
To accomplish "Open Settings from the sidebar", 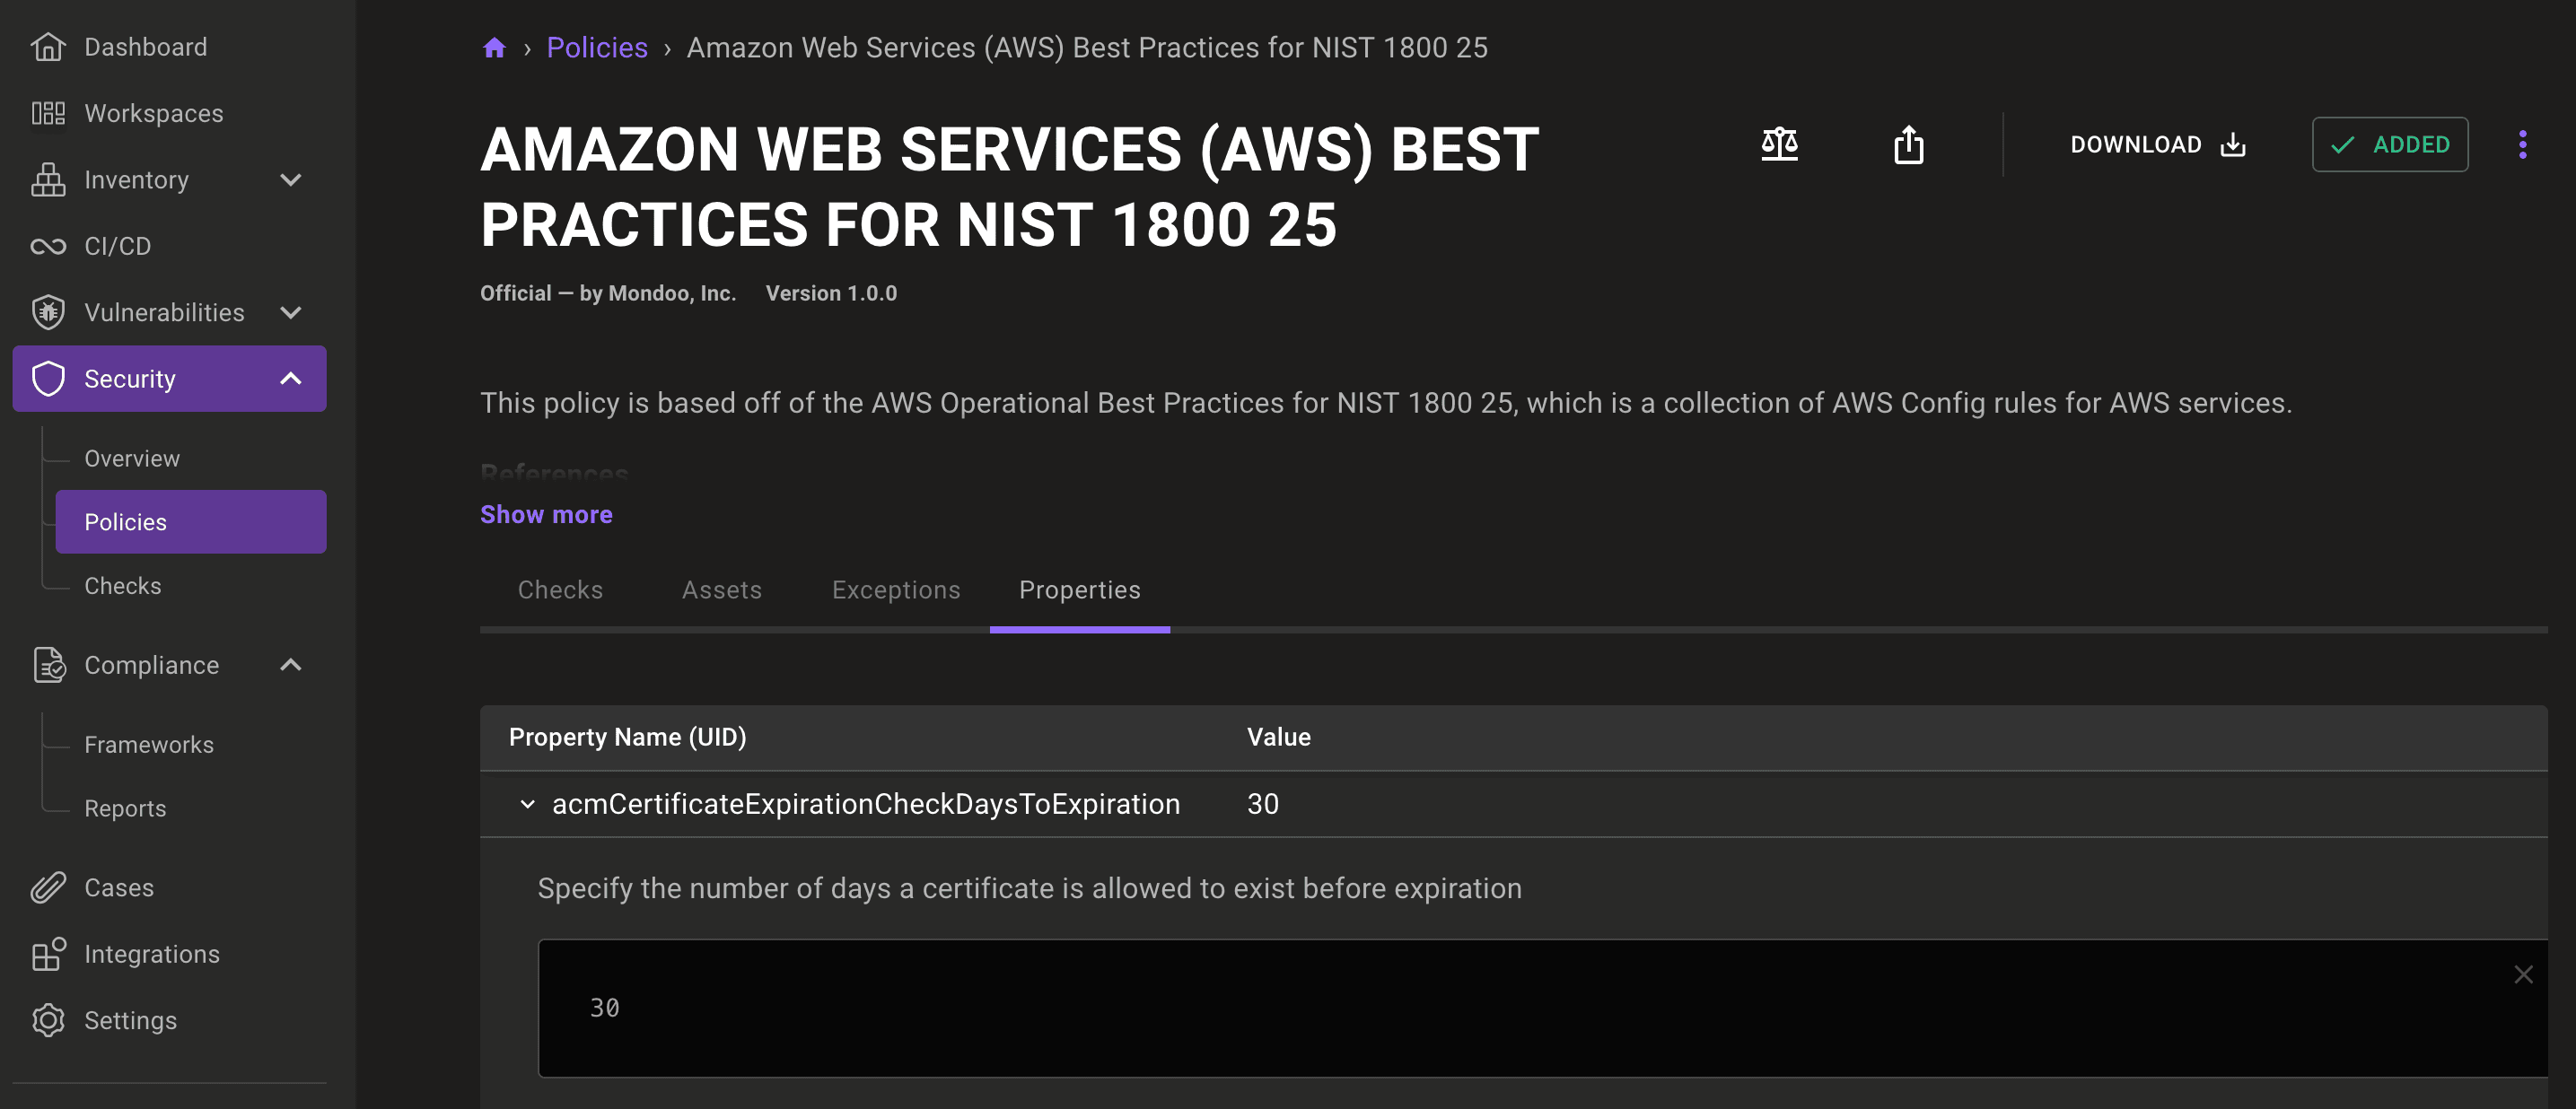I will click(130, 1020).
